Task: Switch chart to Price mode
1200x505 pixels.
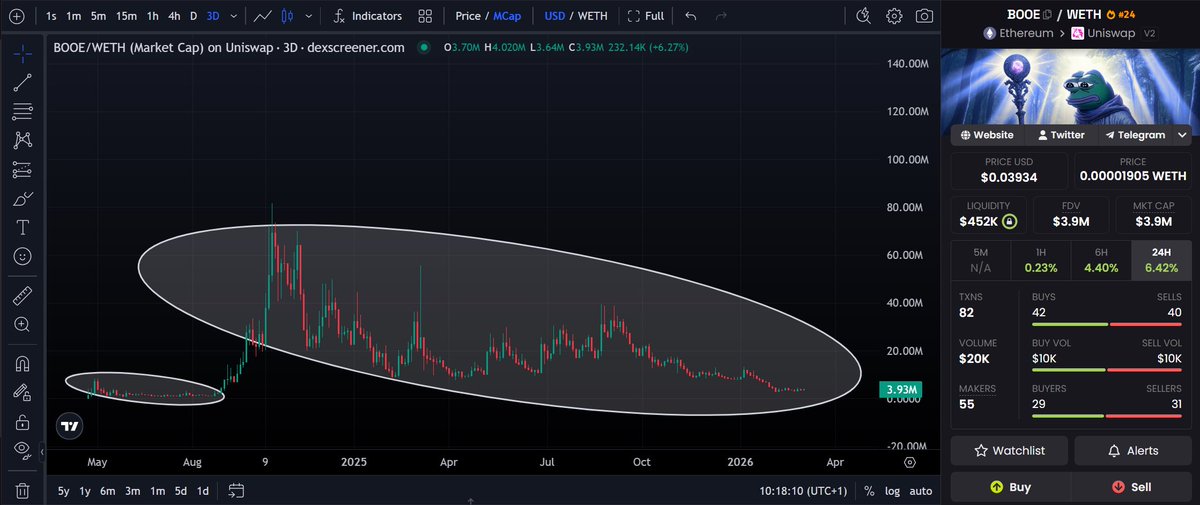Action: (x=467, y=16)
